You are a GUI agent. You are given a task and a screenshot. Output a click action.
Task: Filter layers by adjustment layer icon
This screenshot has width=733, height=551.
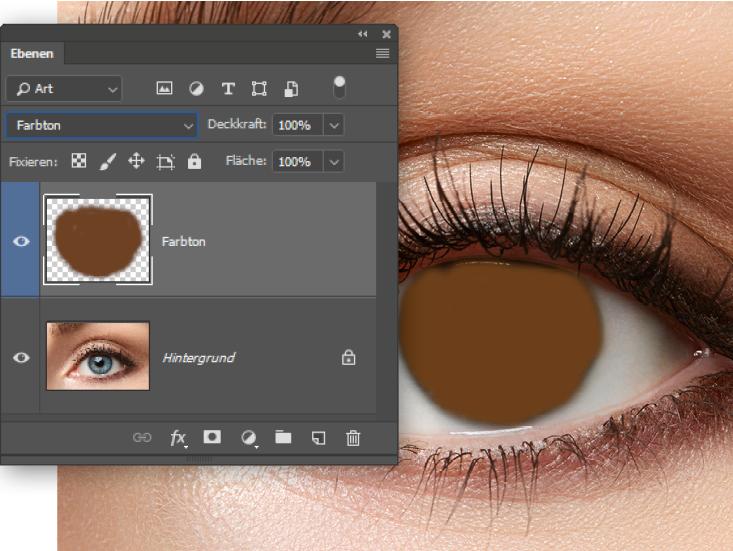(x=196, y=89)
